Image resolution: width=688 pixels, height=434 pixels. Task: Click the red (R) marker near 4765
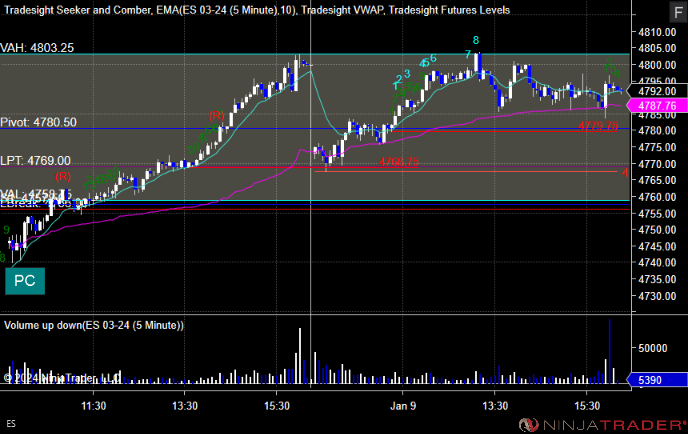[x=63, y=176]
